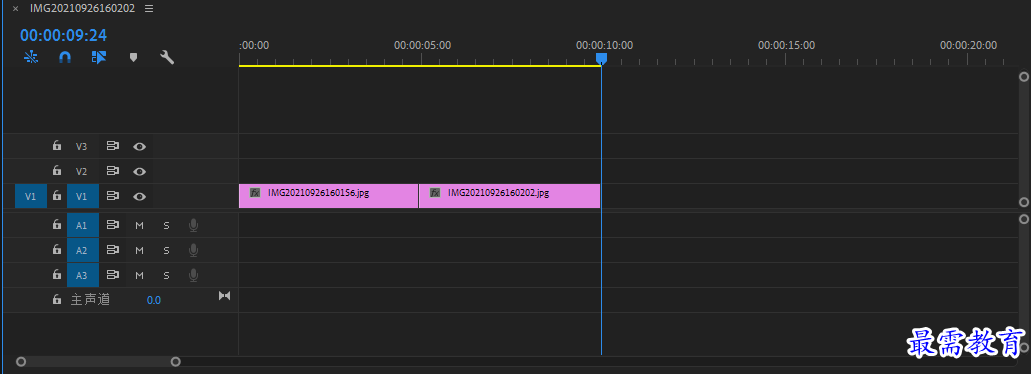Toggle lock on track A1

click(57, 225)
